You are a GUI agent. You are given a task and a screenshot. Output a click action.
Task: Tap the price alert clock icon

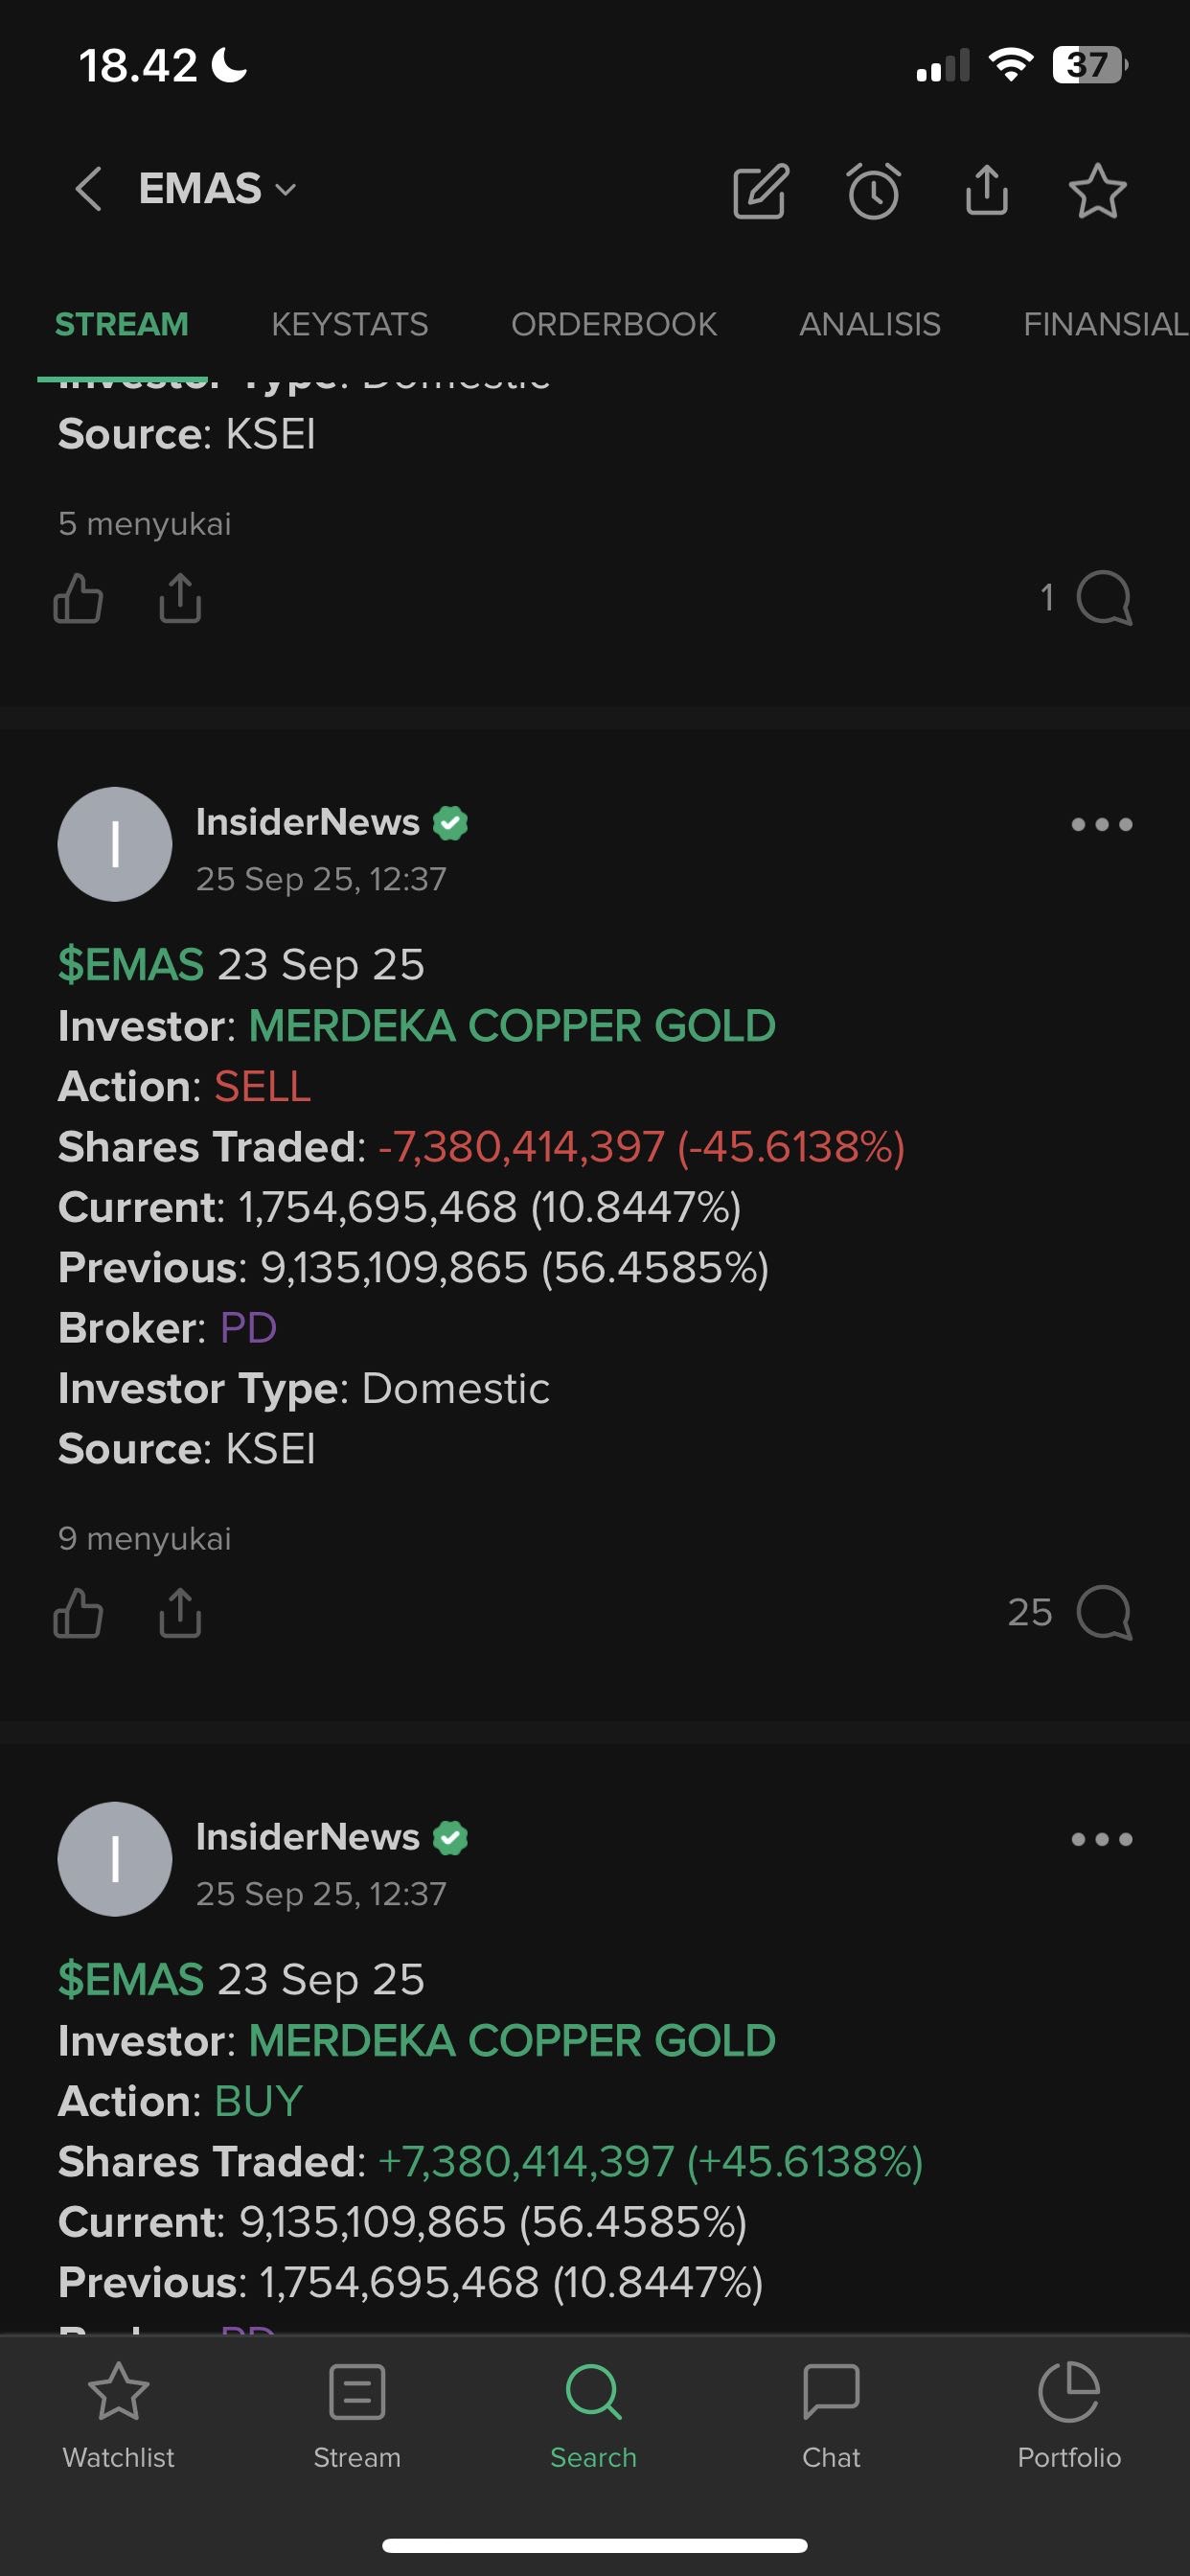click(x=873, y=191)
